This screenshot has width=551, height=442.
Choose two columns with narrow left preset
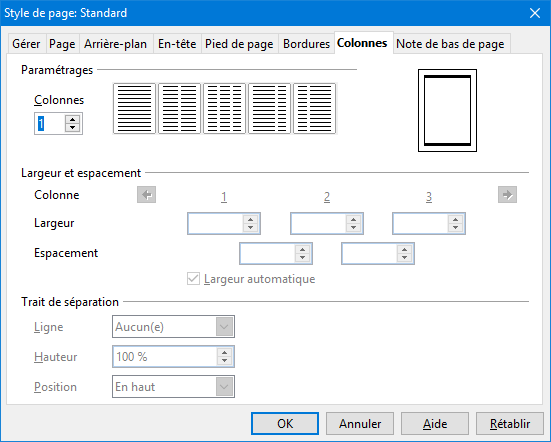314,109
